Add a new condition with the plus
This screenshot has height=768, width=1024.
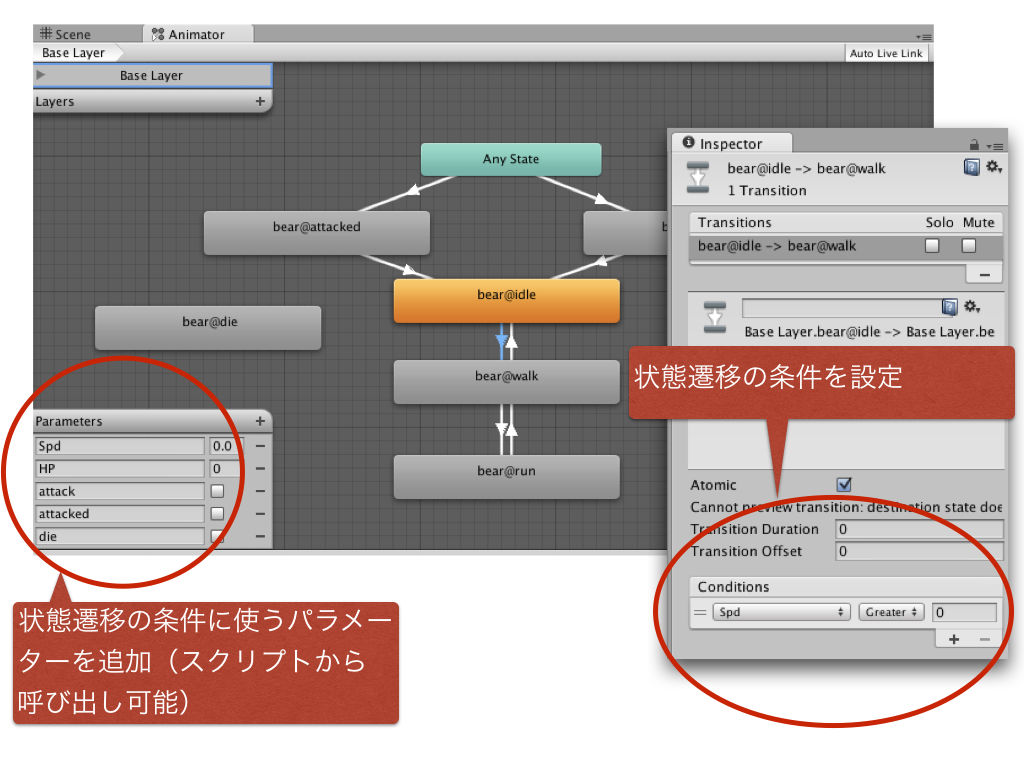[x=953, y=639]
